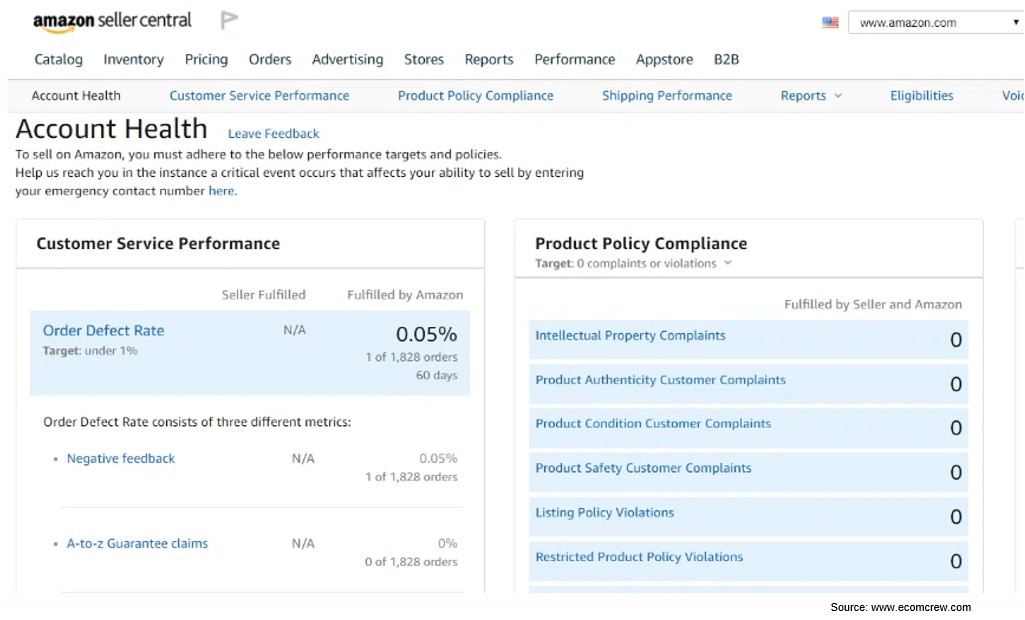Open the A-to-z Guarantee claims link
Image resolution: width=1025 pixels, height=620 pixels.
[x=137, y=543]
